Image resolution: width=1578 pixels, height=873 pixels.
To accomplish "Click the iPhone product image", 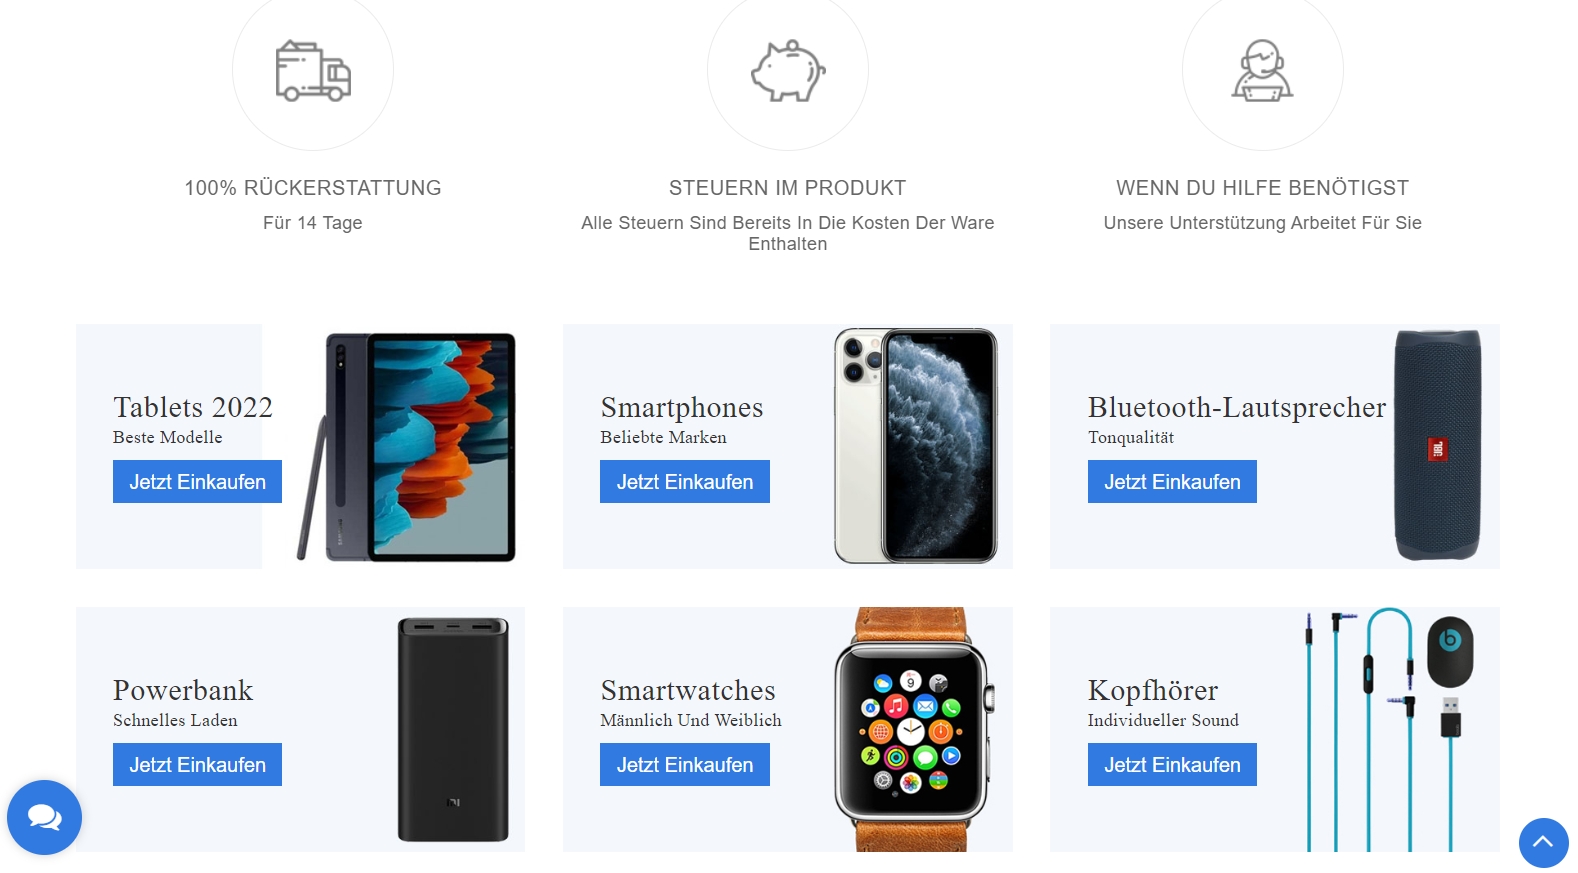I will point(915,446).
